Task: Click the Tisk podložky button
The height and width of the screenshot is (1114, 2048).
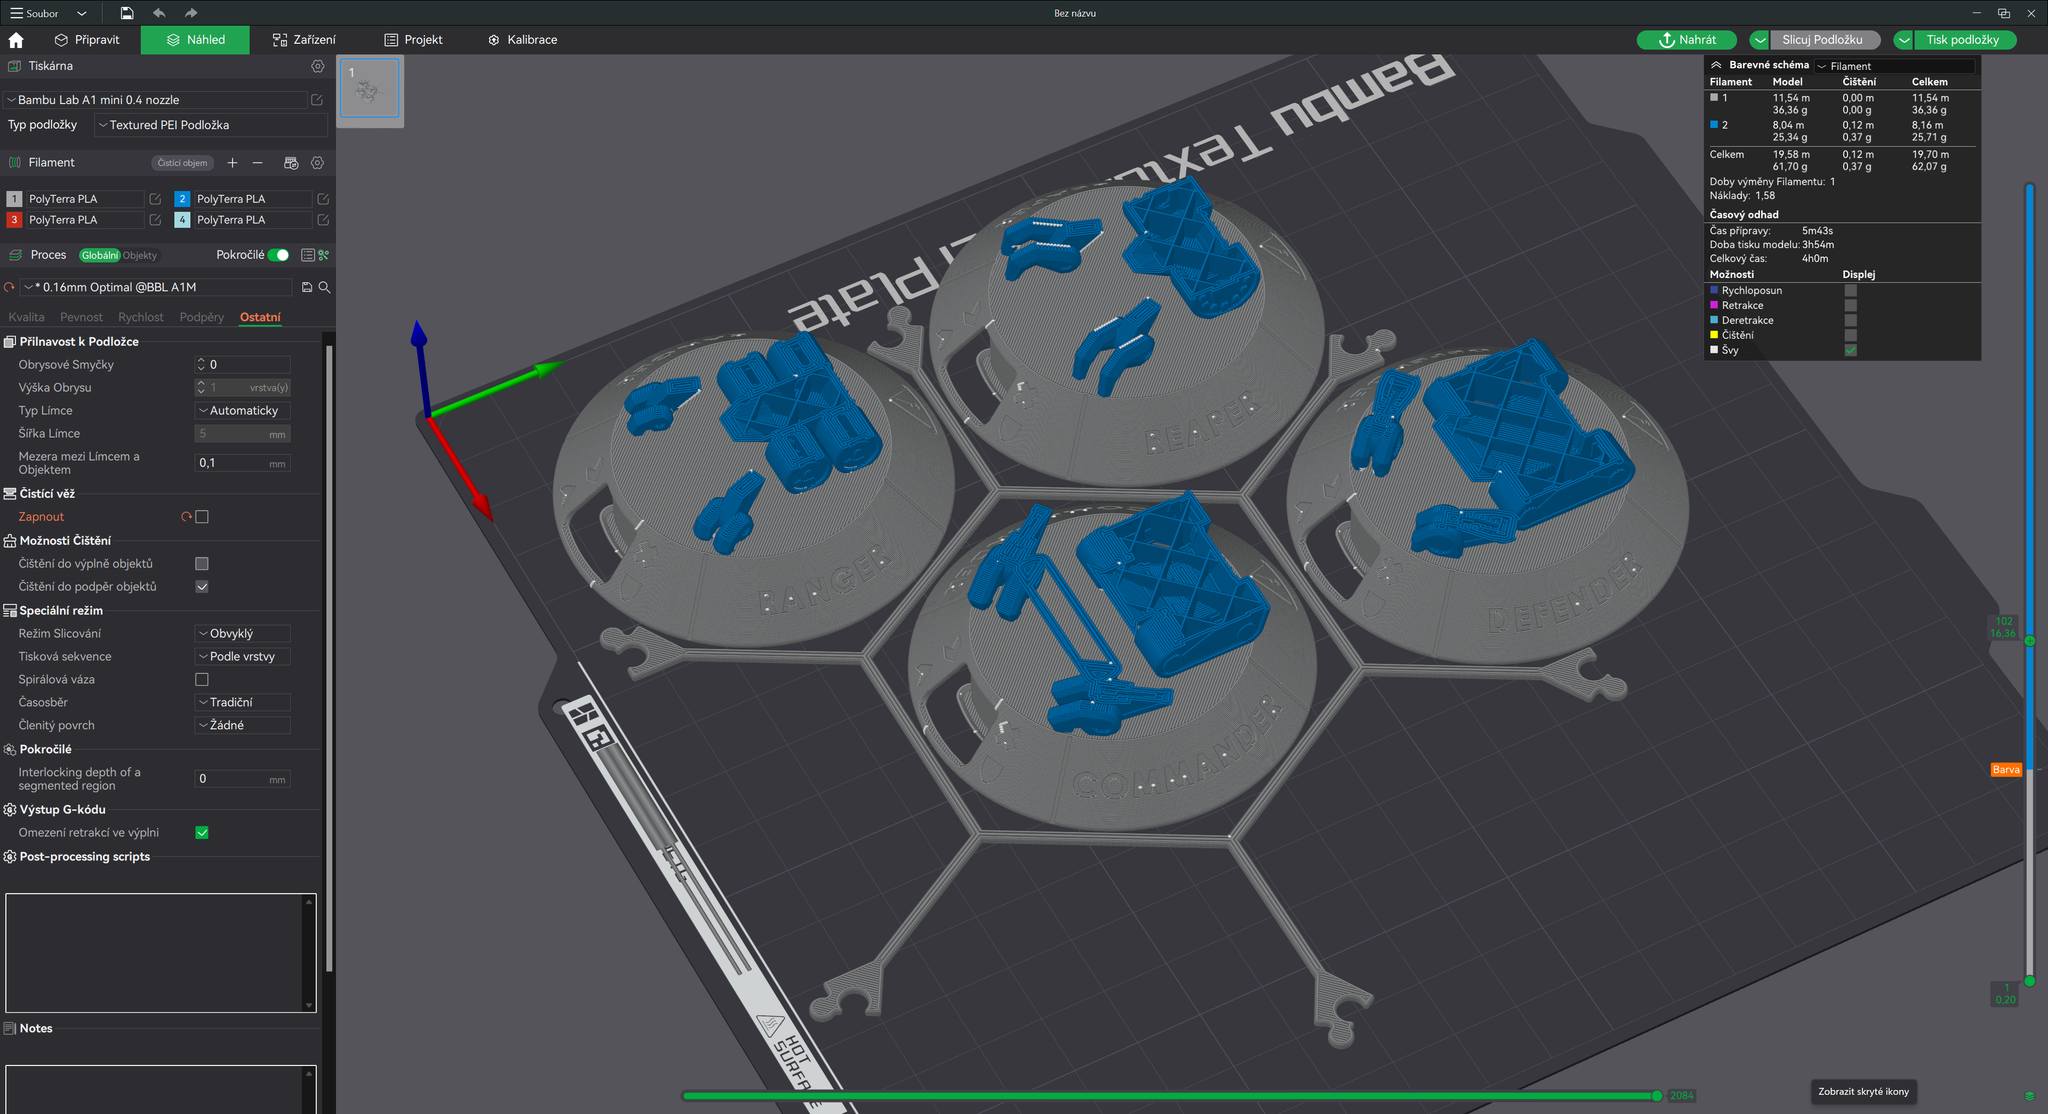Action: 1962,40
